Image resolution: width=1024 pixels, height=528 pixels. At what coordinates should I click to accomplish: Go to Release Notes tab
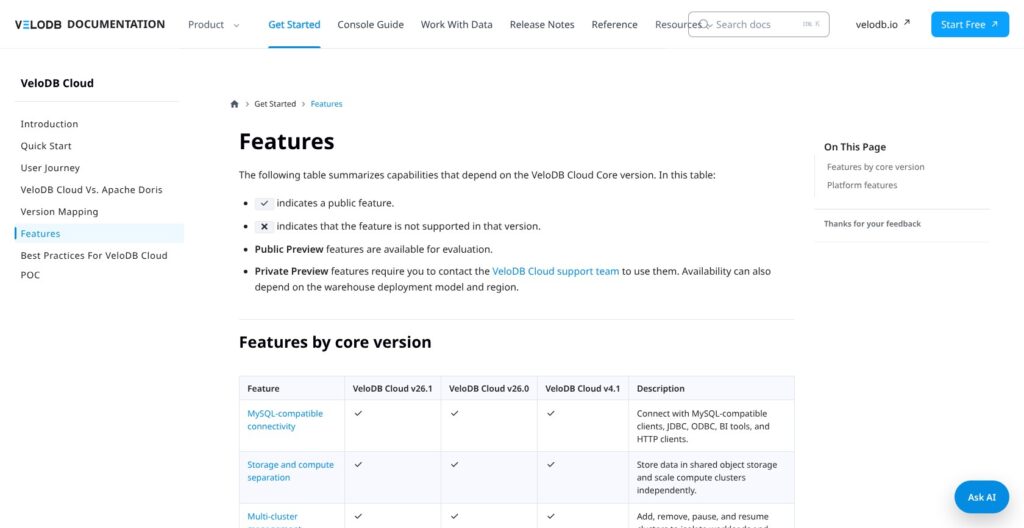pyautogui.click(x=542, y=24)
